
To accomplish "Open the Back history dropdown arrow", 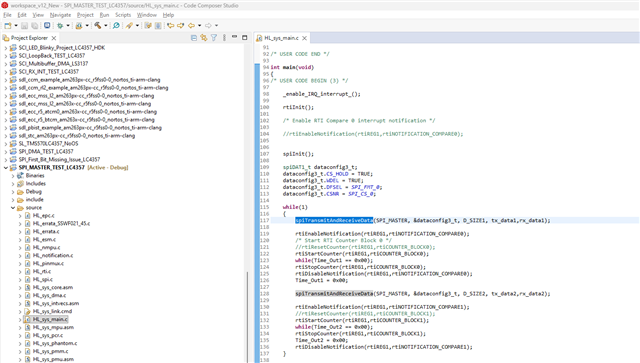I will (x=200, y=25).
